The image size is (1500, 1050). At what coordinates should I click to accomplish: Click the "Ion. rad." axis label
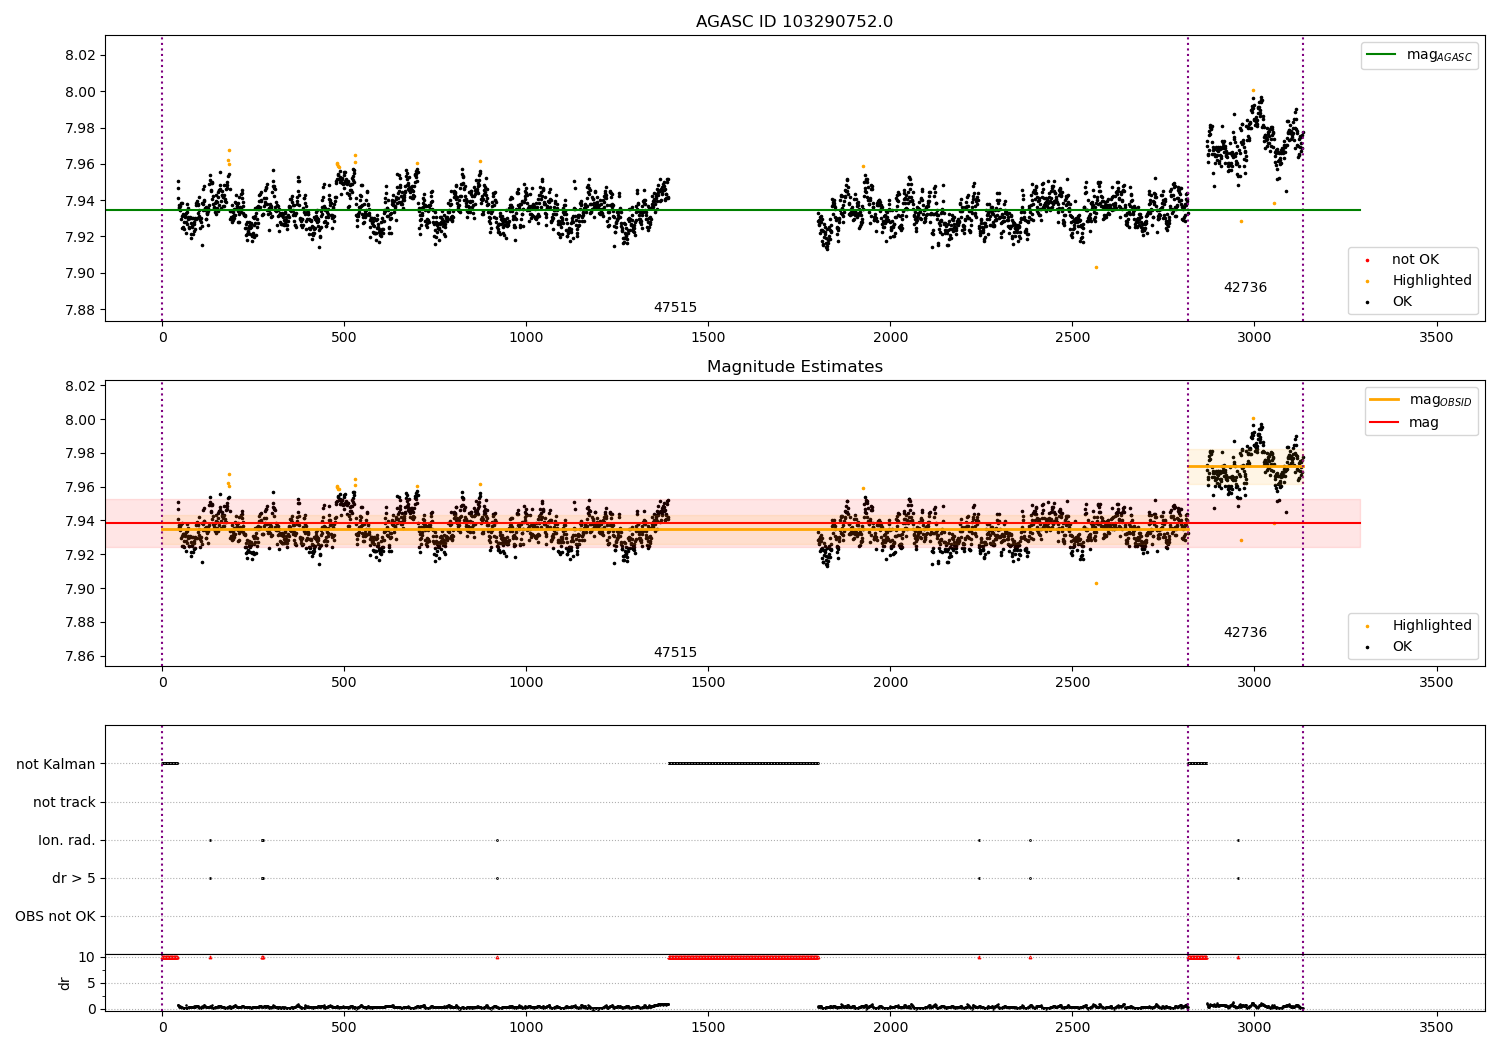(67, 840)
